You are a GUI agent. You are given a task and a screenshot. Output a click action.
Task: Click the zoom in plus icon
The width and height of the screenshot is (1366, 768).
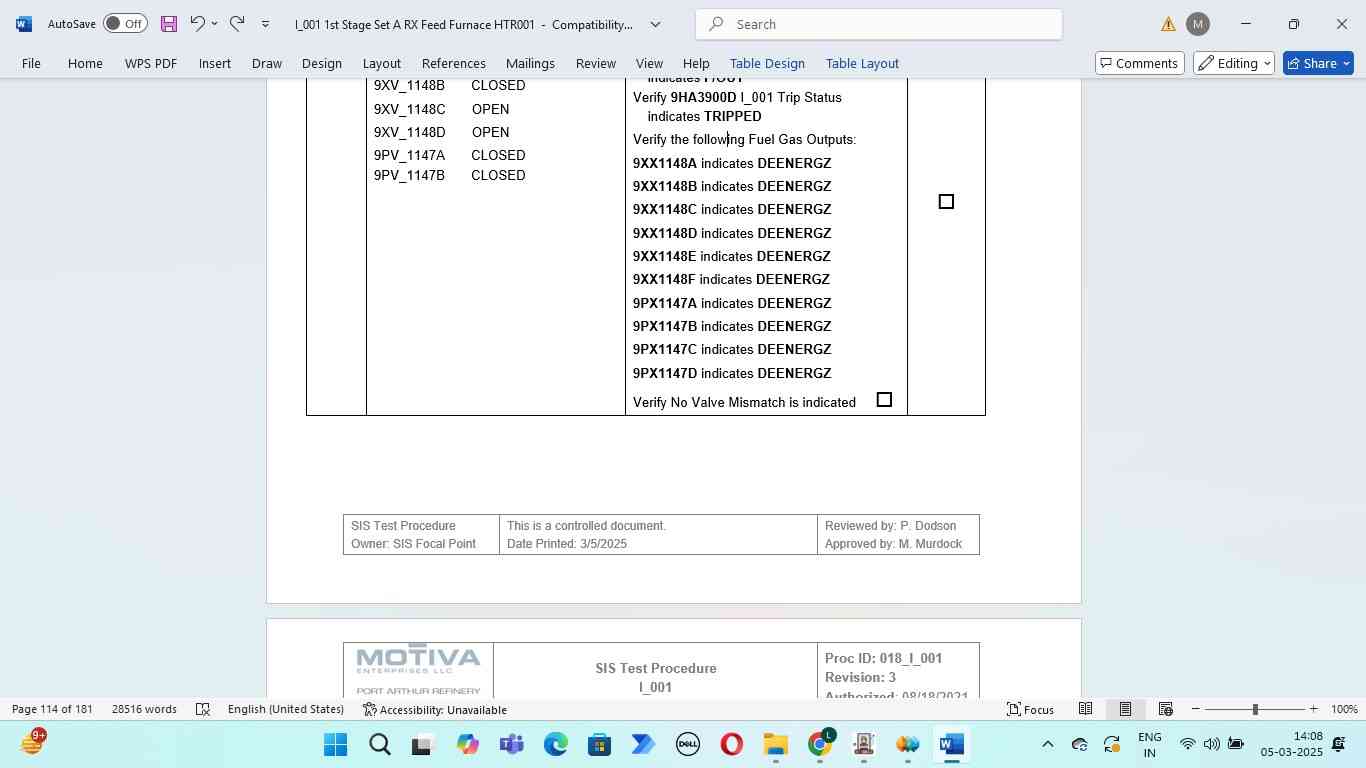[1313, 709]
